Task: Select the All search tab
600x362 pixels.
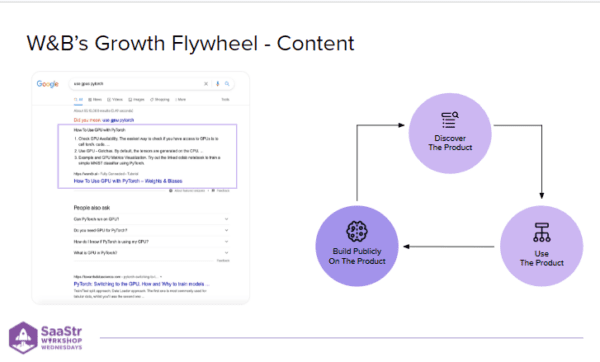Action: coord(78,99)
